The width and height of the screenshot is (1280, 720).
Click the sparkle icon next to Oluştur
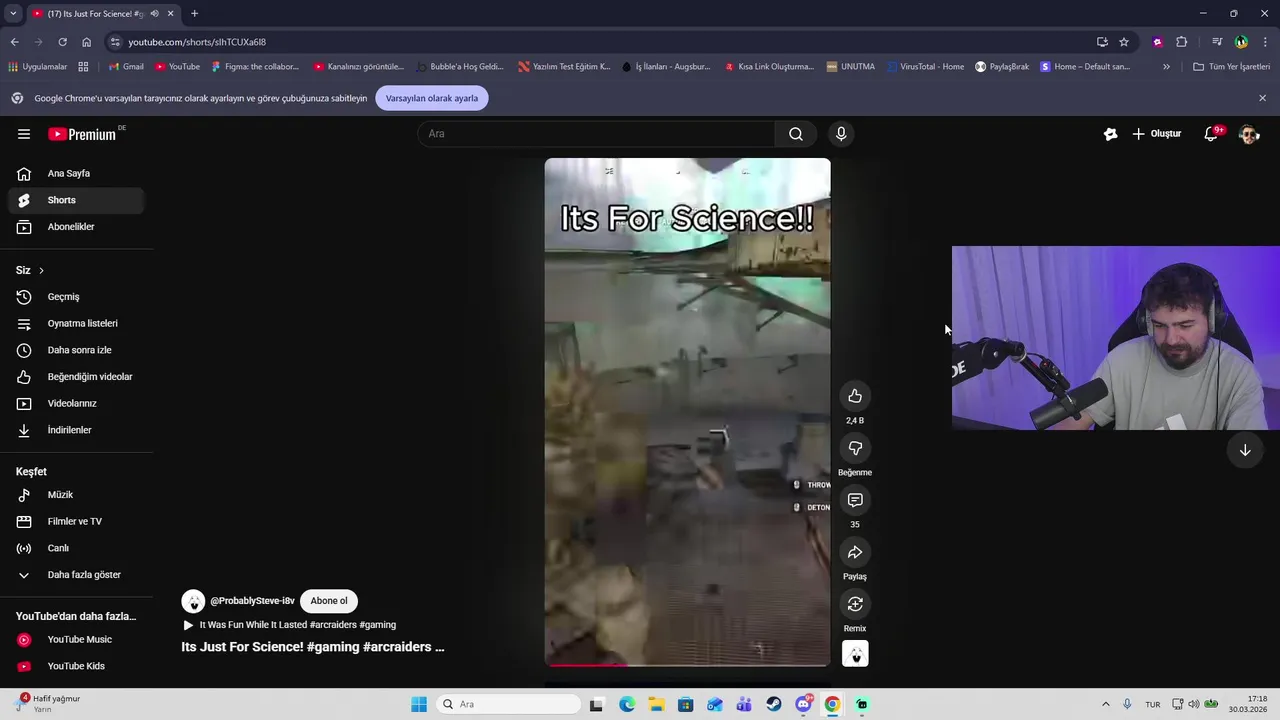1110,134
